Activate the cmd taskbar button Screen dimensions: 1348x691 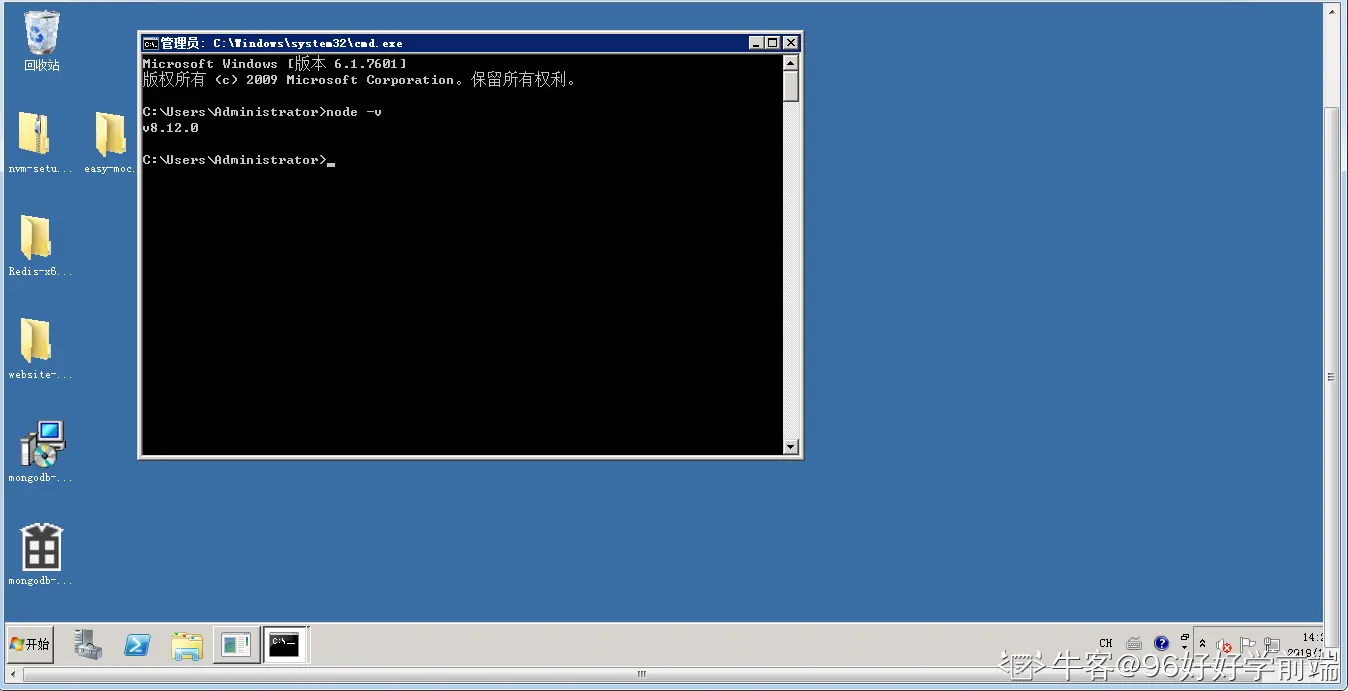pyautogui.click(x=285, y=645)
